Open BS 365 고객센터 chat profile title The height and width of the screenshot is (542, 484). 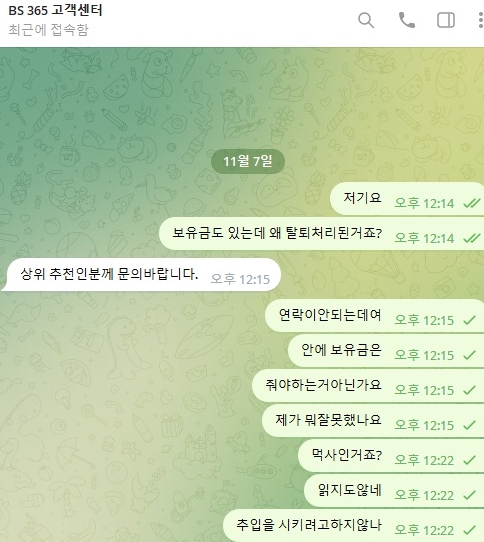[55, 10]
